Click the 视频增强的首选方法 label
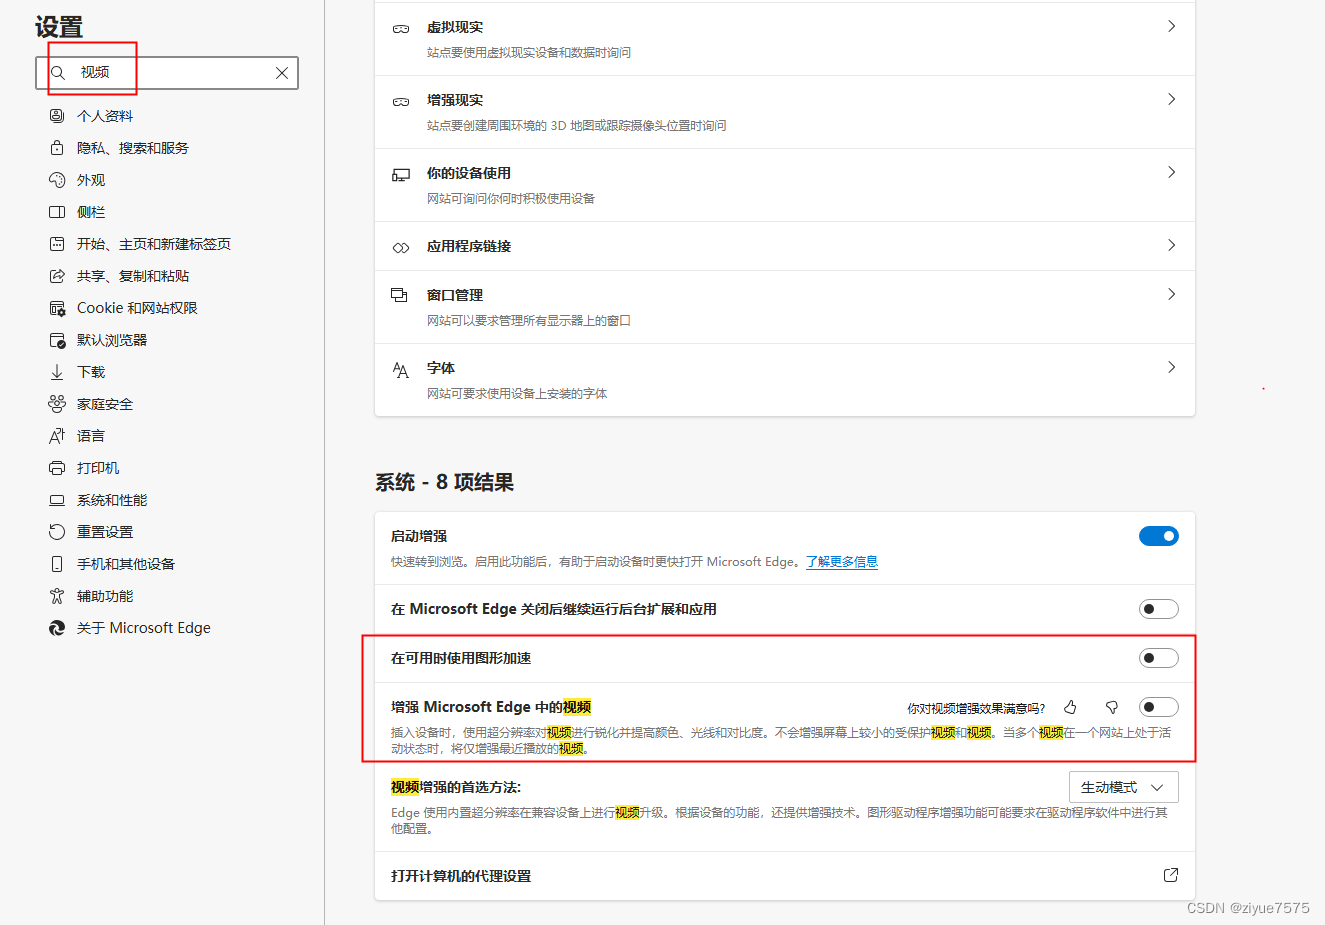Screen dimensions: 1325x925 (456, 787)
